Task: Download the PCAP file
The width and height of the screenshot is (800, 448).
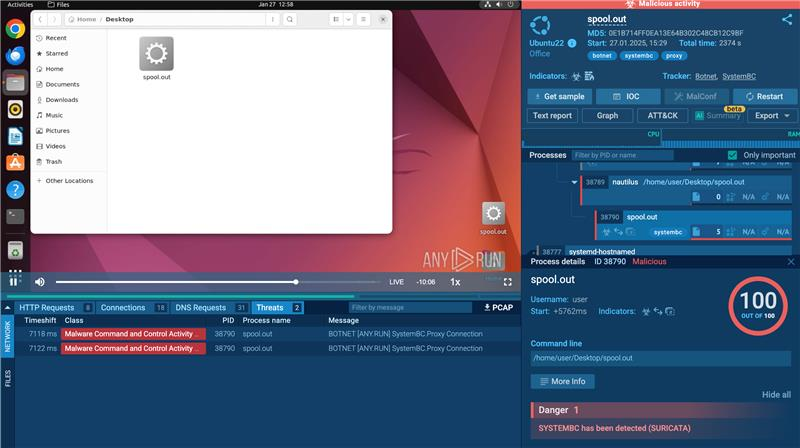Action: (499, 307)
